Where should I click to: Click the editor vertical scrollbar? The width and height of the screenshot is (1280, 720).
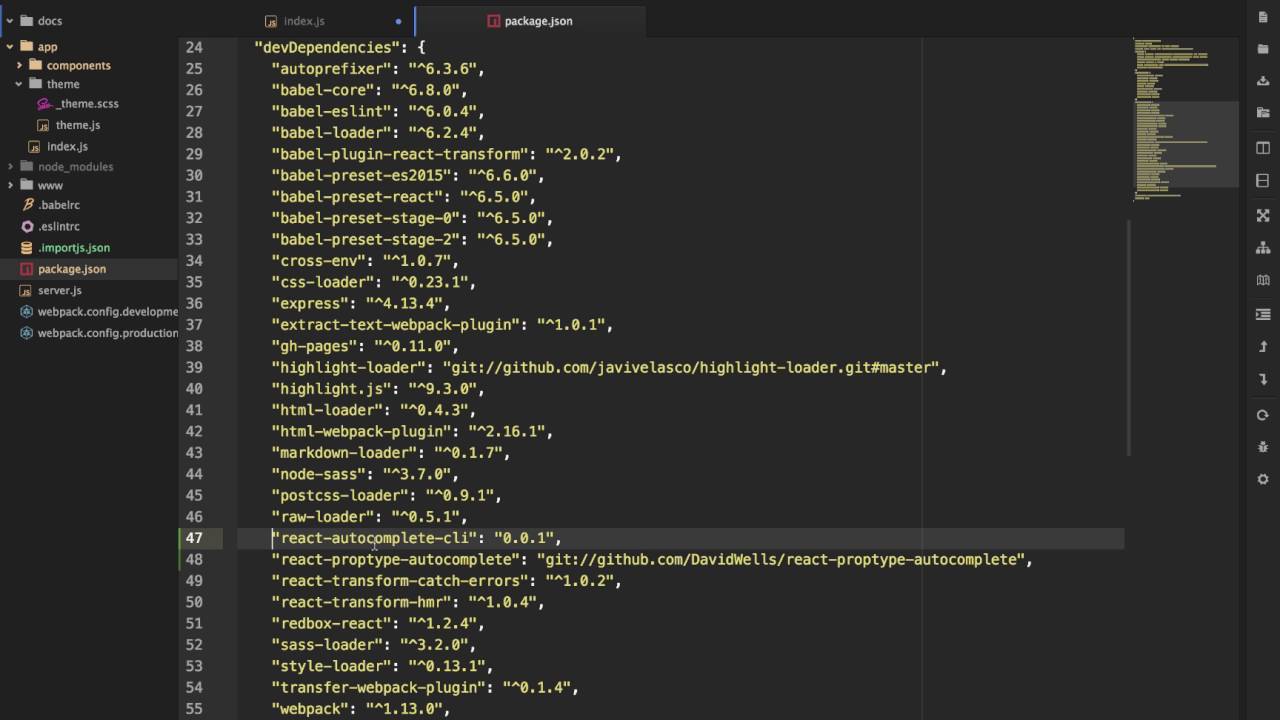(x=1129, y=338)
